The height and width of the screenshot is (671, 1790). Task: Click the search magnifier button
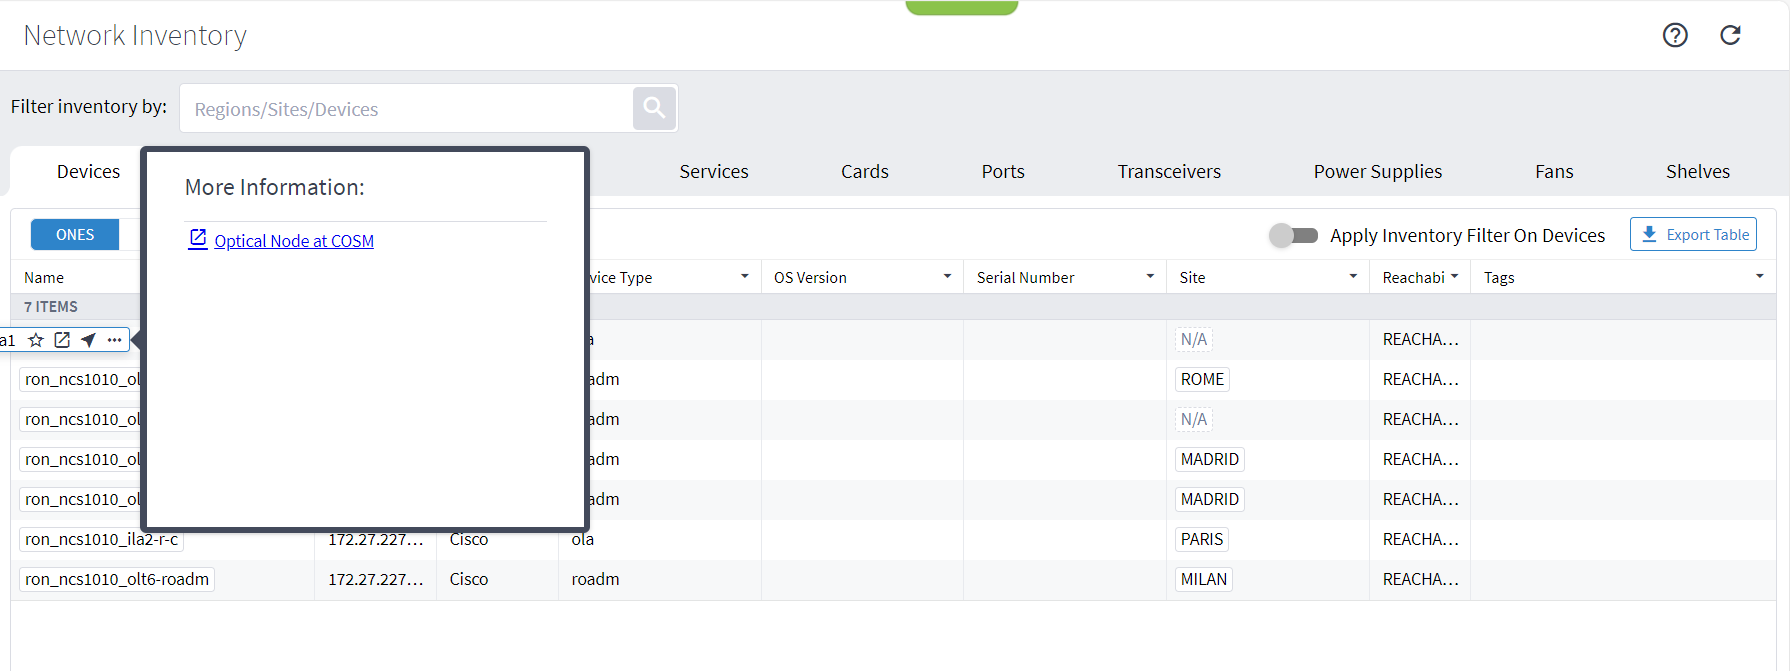point(654,108)
